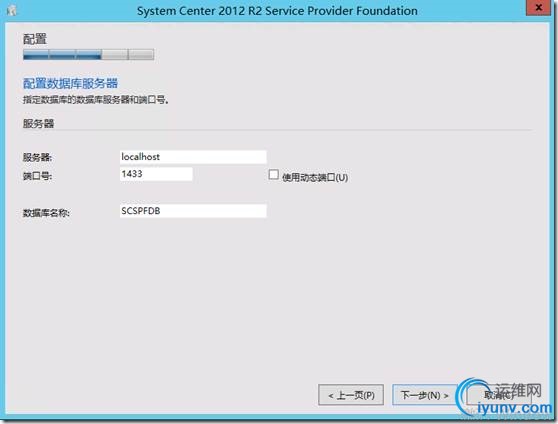This screenshot has width=558, height=424.
Task: Cancel setup with the 取消 button
Action: click(x=498, y=395)
